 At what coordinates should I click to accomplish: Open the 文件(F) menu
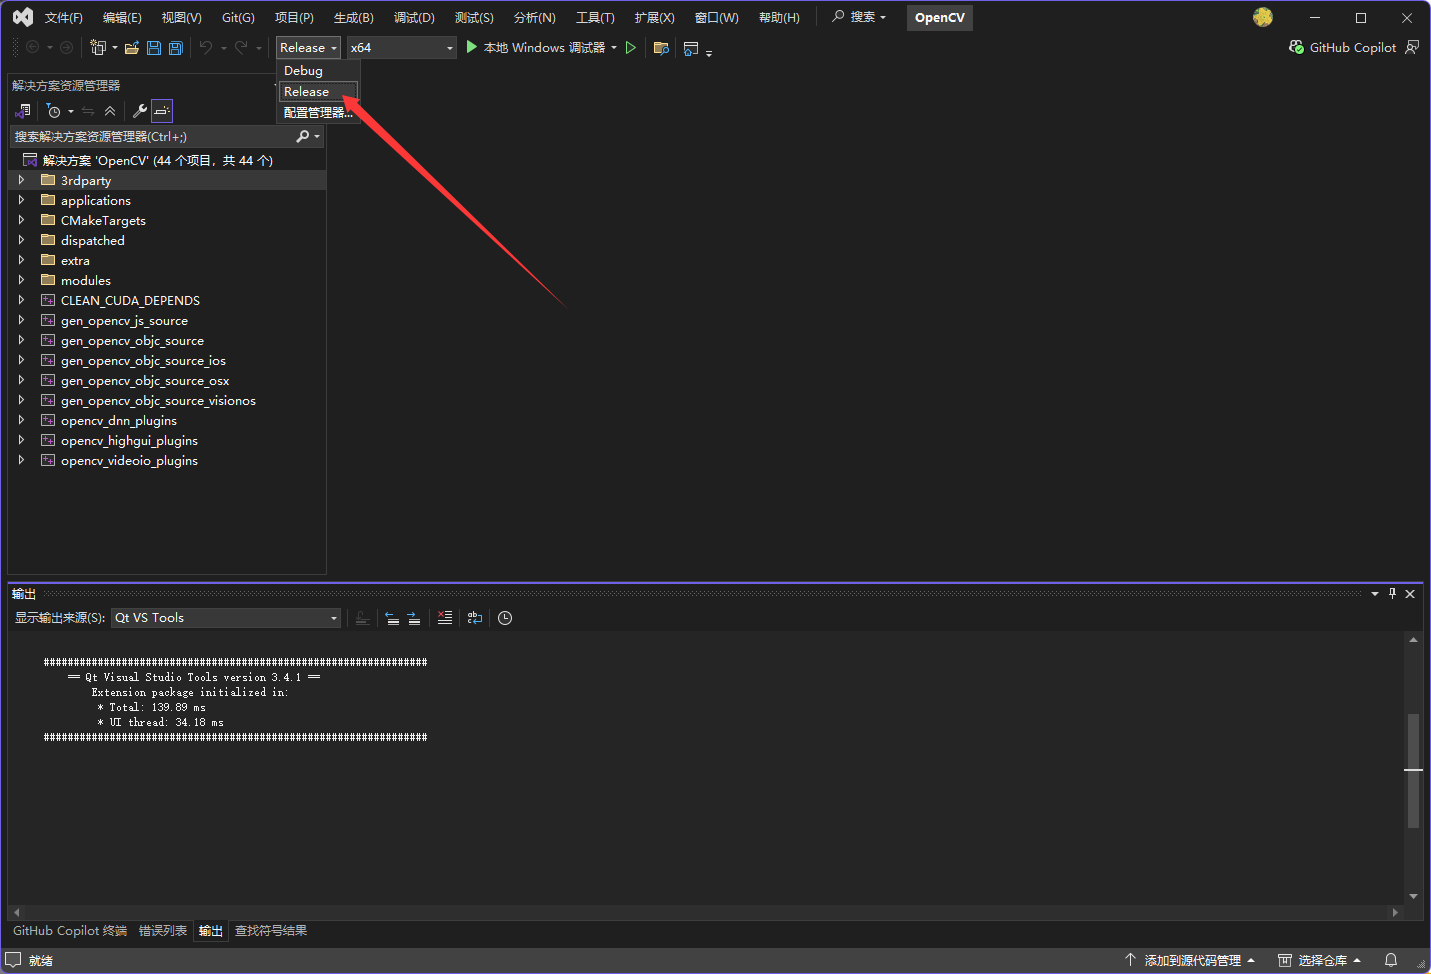64,18
